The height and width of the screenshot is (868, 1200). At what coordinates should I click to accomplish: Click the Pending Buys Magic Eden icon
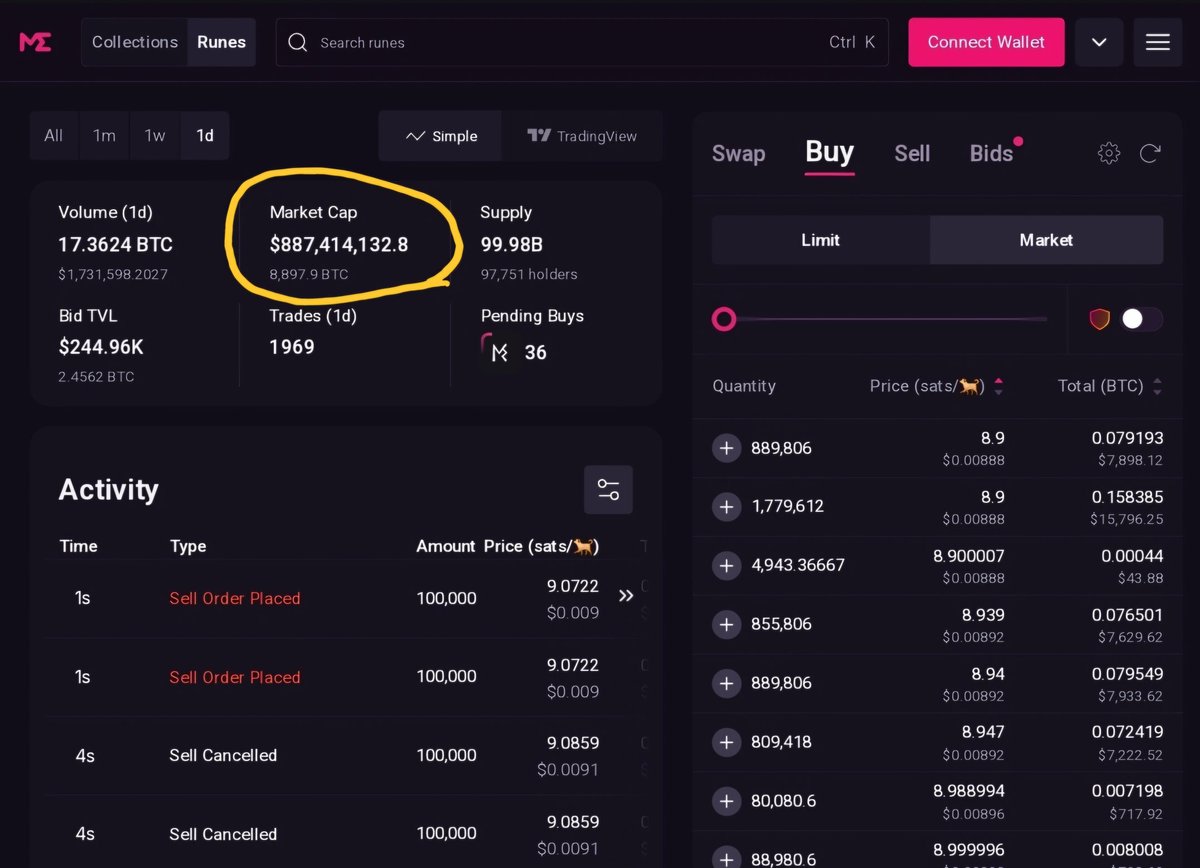[x=499, y=352]
